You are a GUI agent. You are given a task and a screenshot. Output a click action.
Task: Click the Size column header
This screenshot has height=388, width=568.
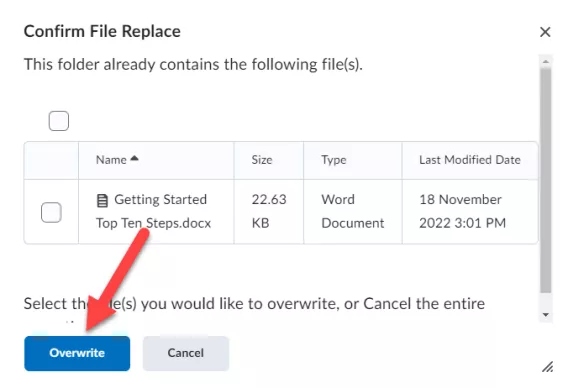point(262,160)
